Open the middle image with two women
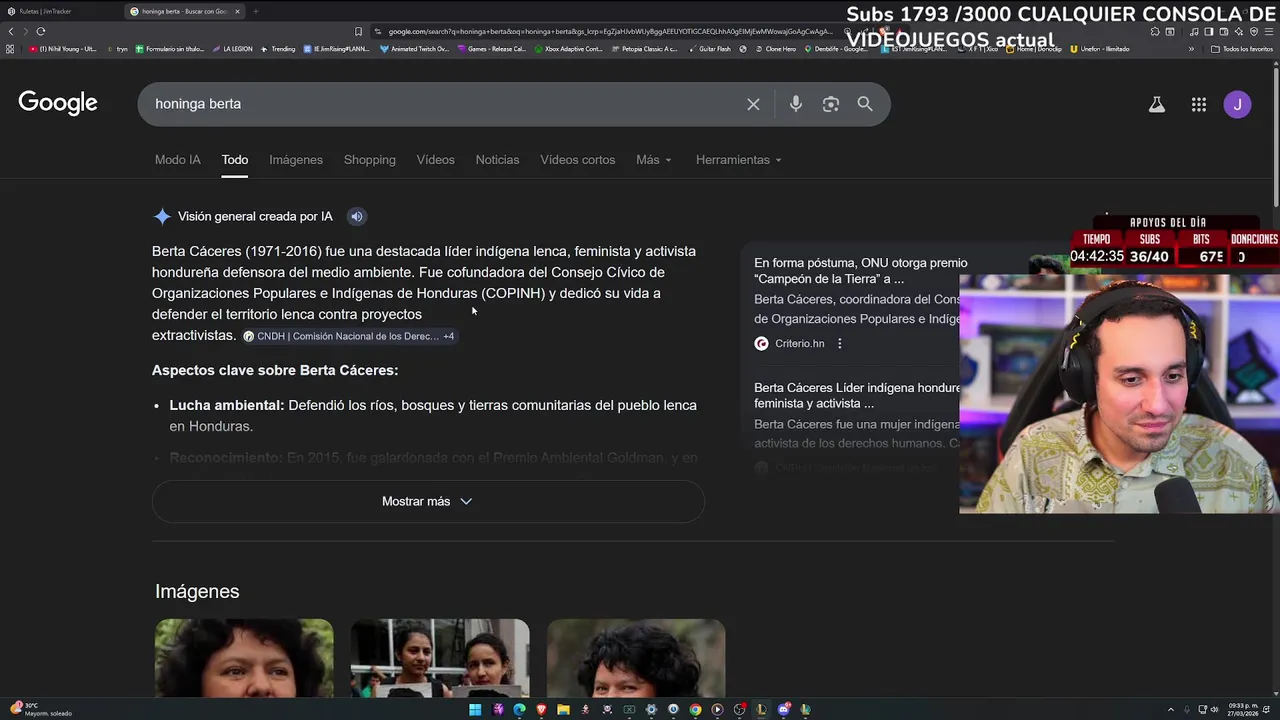Viewport: 1280px width, 720px height. click(440, 658)
